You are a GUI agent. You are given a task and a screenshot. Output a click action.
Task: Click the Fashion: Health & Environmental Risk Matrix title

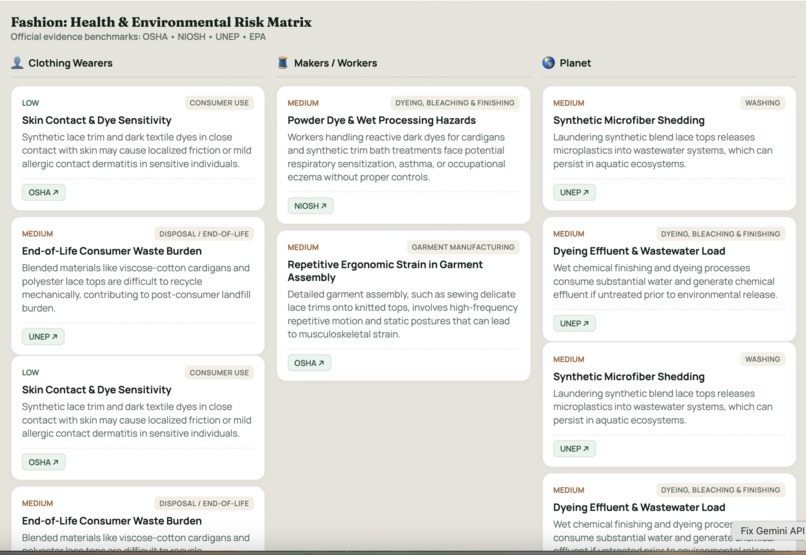pyautogui.click(x=161, y=22)
